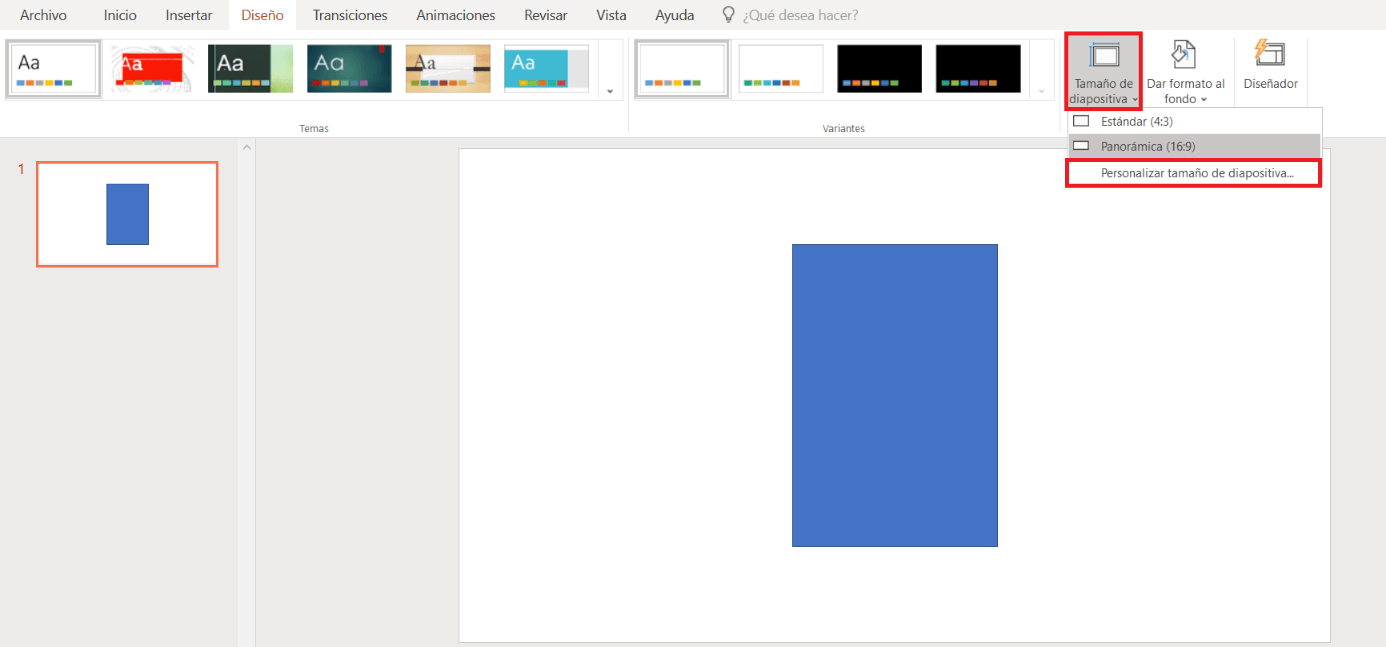The image size is (1386, 647).
Task: Apply the first white Office theme
Action: click(54, 69)
